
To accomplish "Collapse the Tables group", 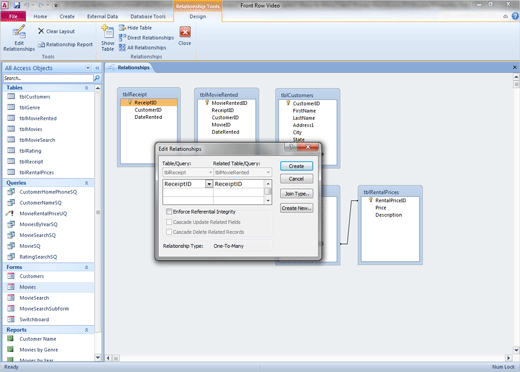I will (x=87, y=88).
